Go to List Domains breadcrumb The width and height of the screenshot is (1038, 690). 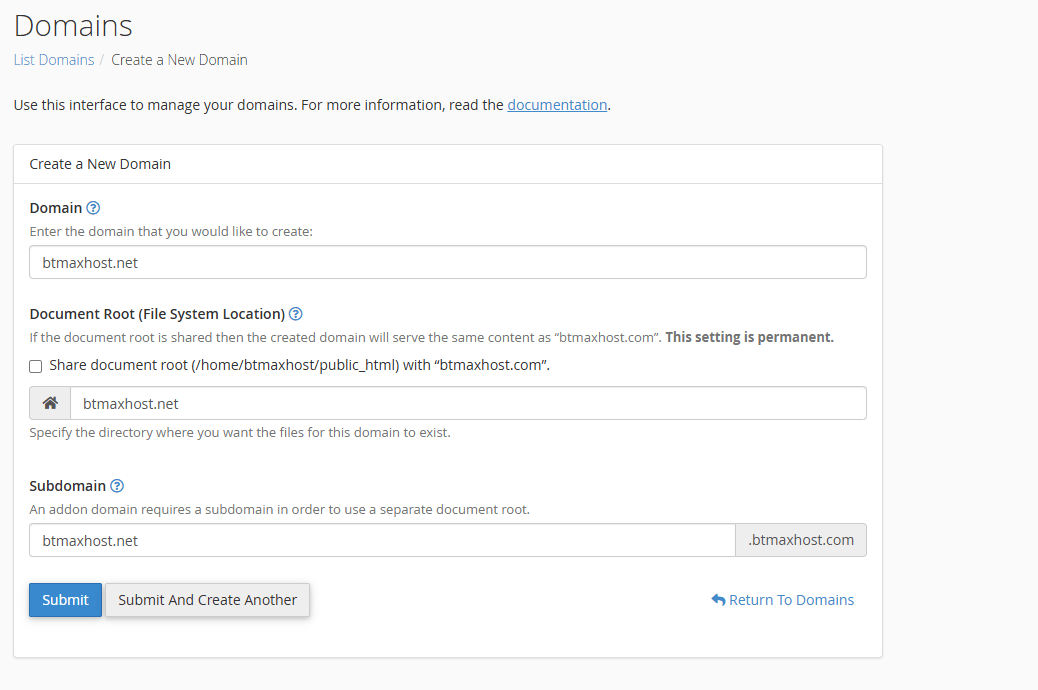[54, 60]
